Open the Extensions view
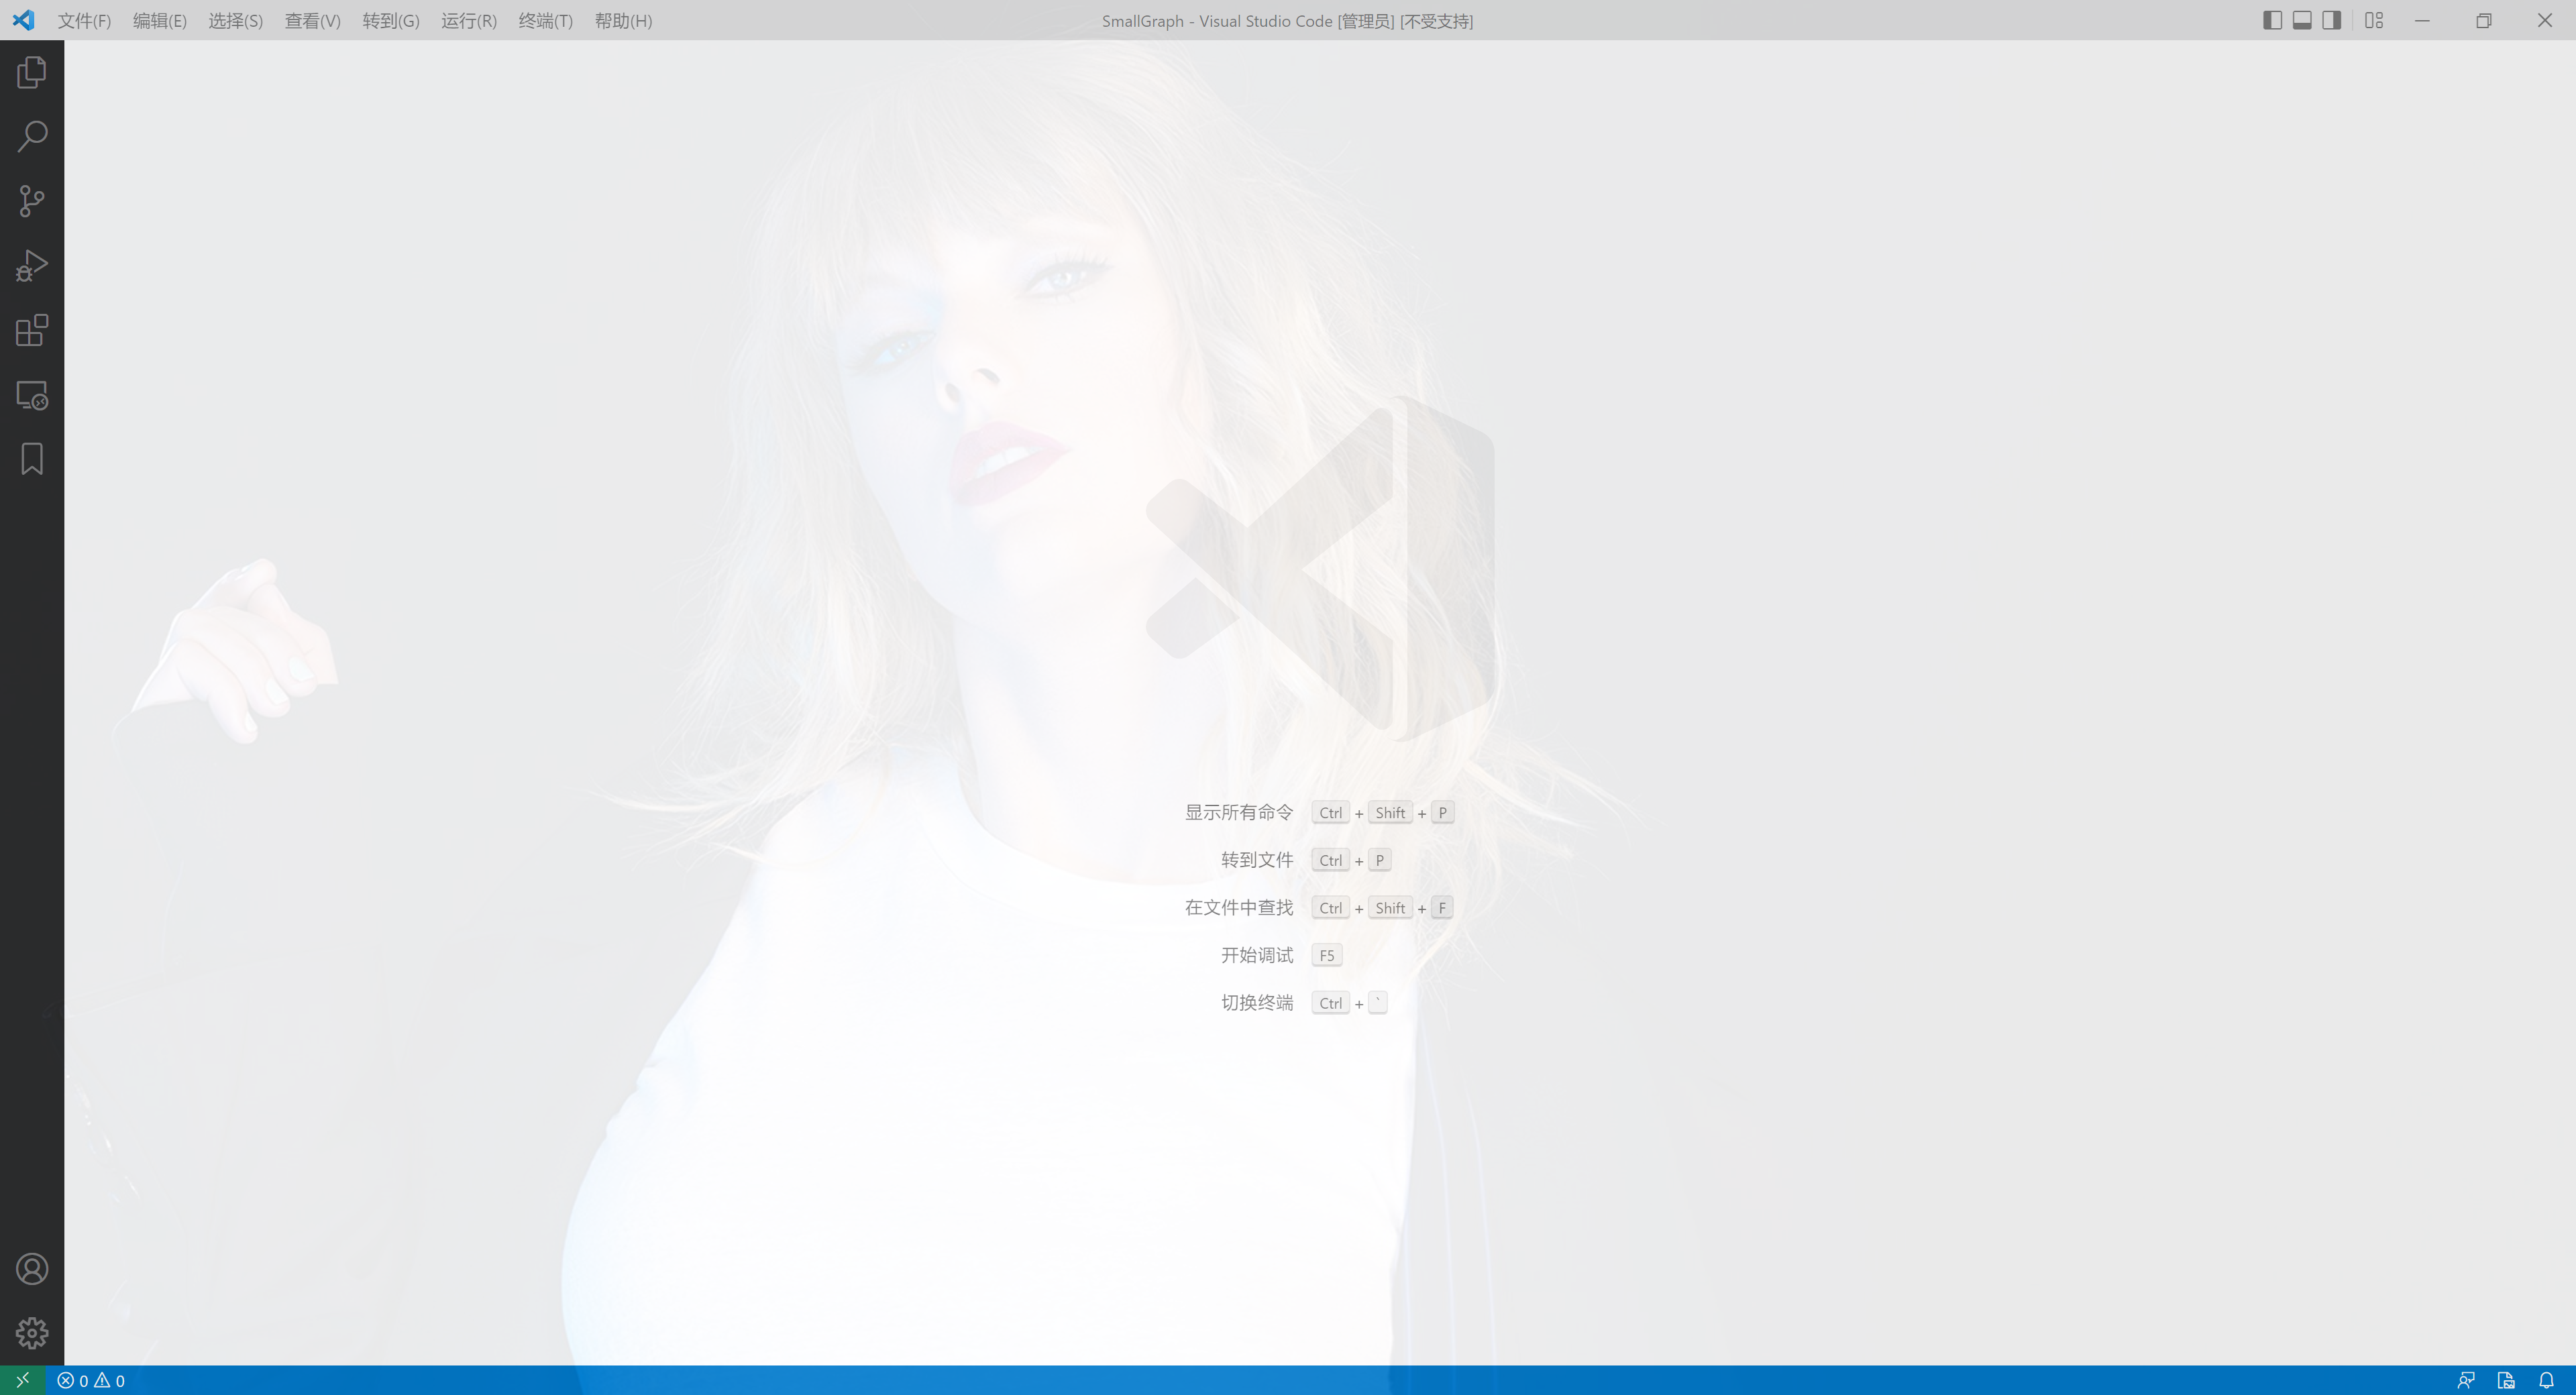The width and height of the screenshot is (2576, 1395). pos(32,330)
